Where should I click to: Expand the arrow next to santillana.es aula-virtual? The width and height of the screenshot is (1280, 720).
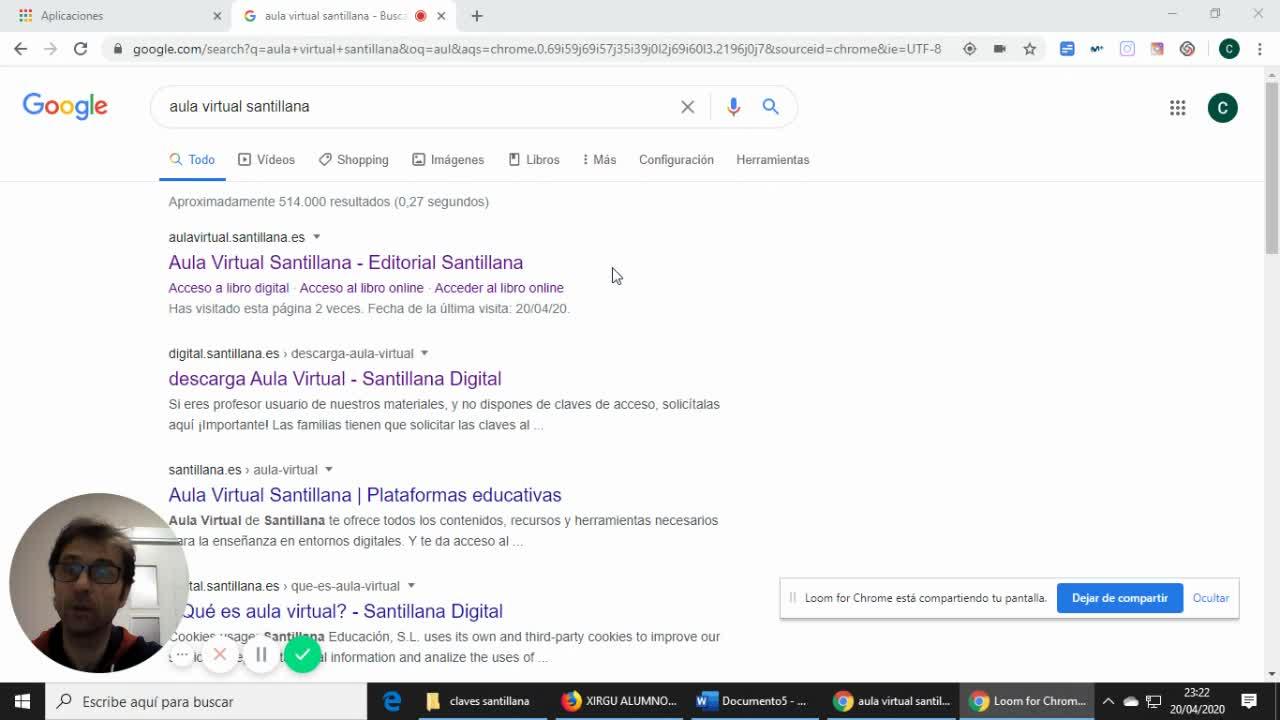point(328,469)
